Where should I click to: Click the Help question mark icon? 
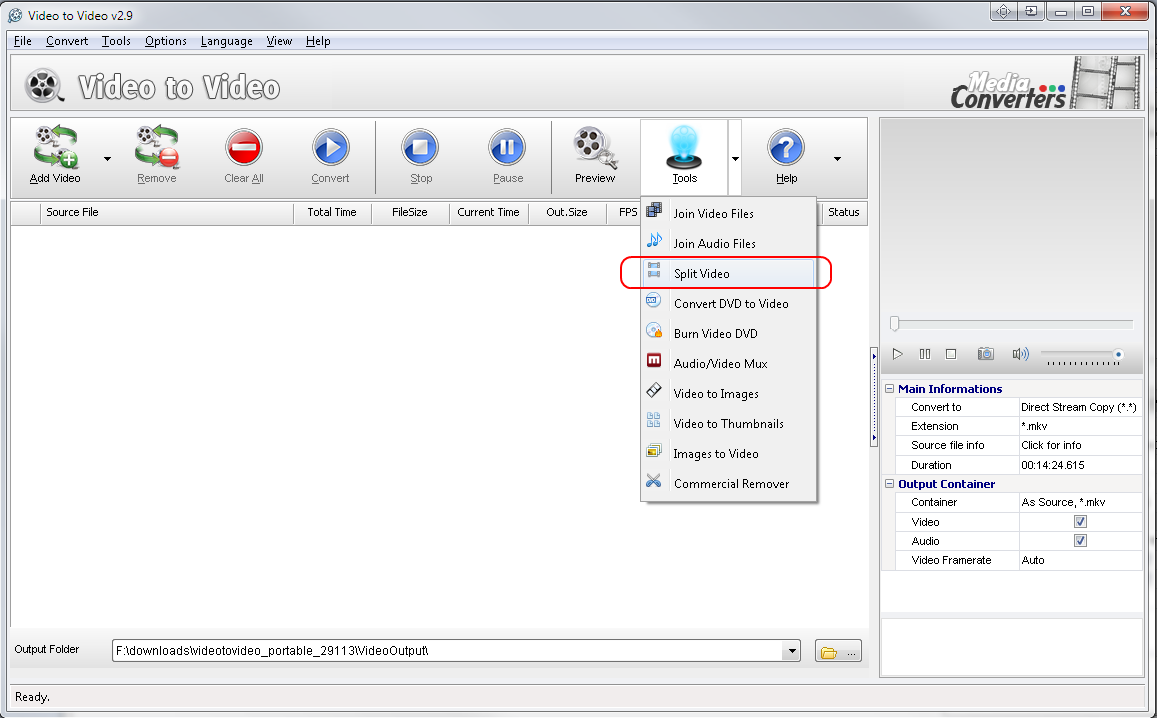coord(787,148)
